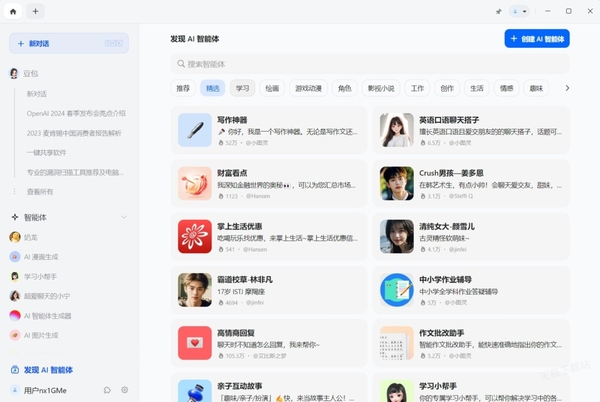Open 超爱聊天的小宁 agent avatar
Viewport: 600px width, 402px height.
pyautogui.click(x=15, y=296)
